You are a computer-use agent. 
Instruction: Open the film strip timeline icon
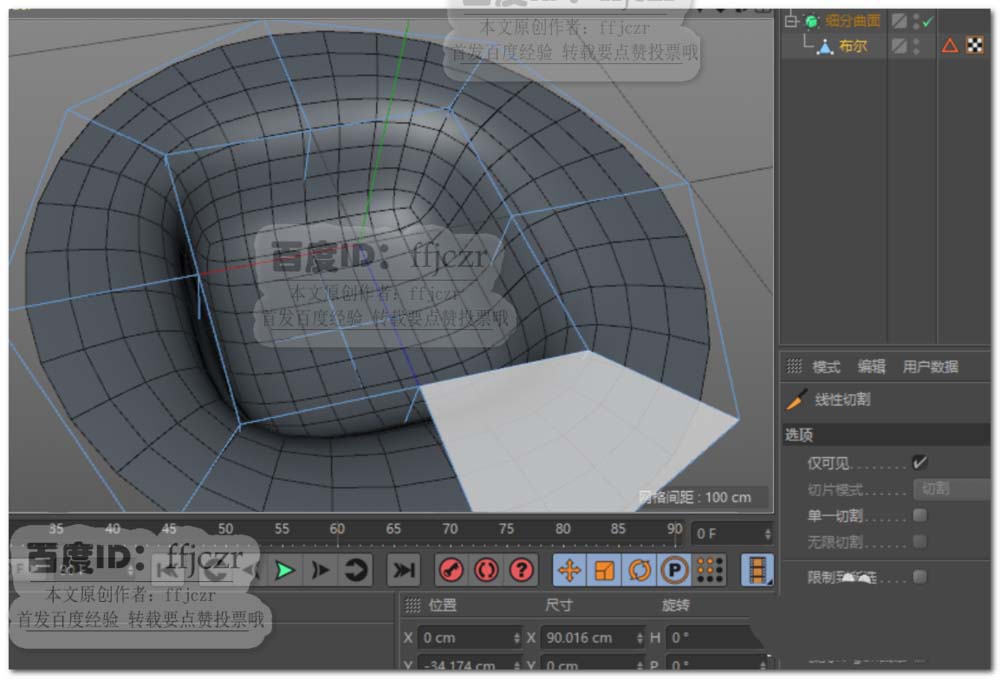pos(758,570)
